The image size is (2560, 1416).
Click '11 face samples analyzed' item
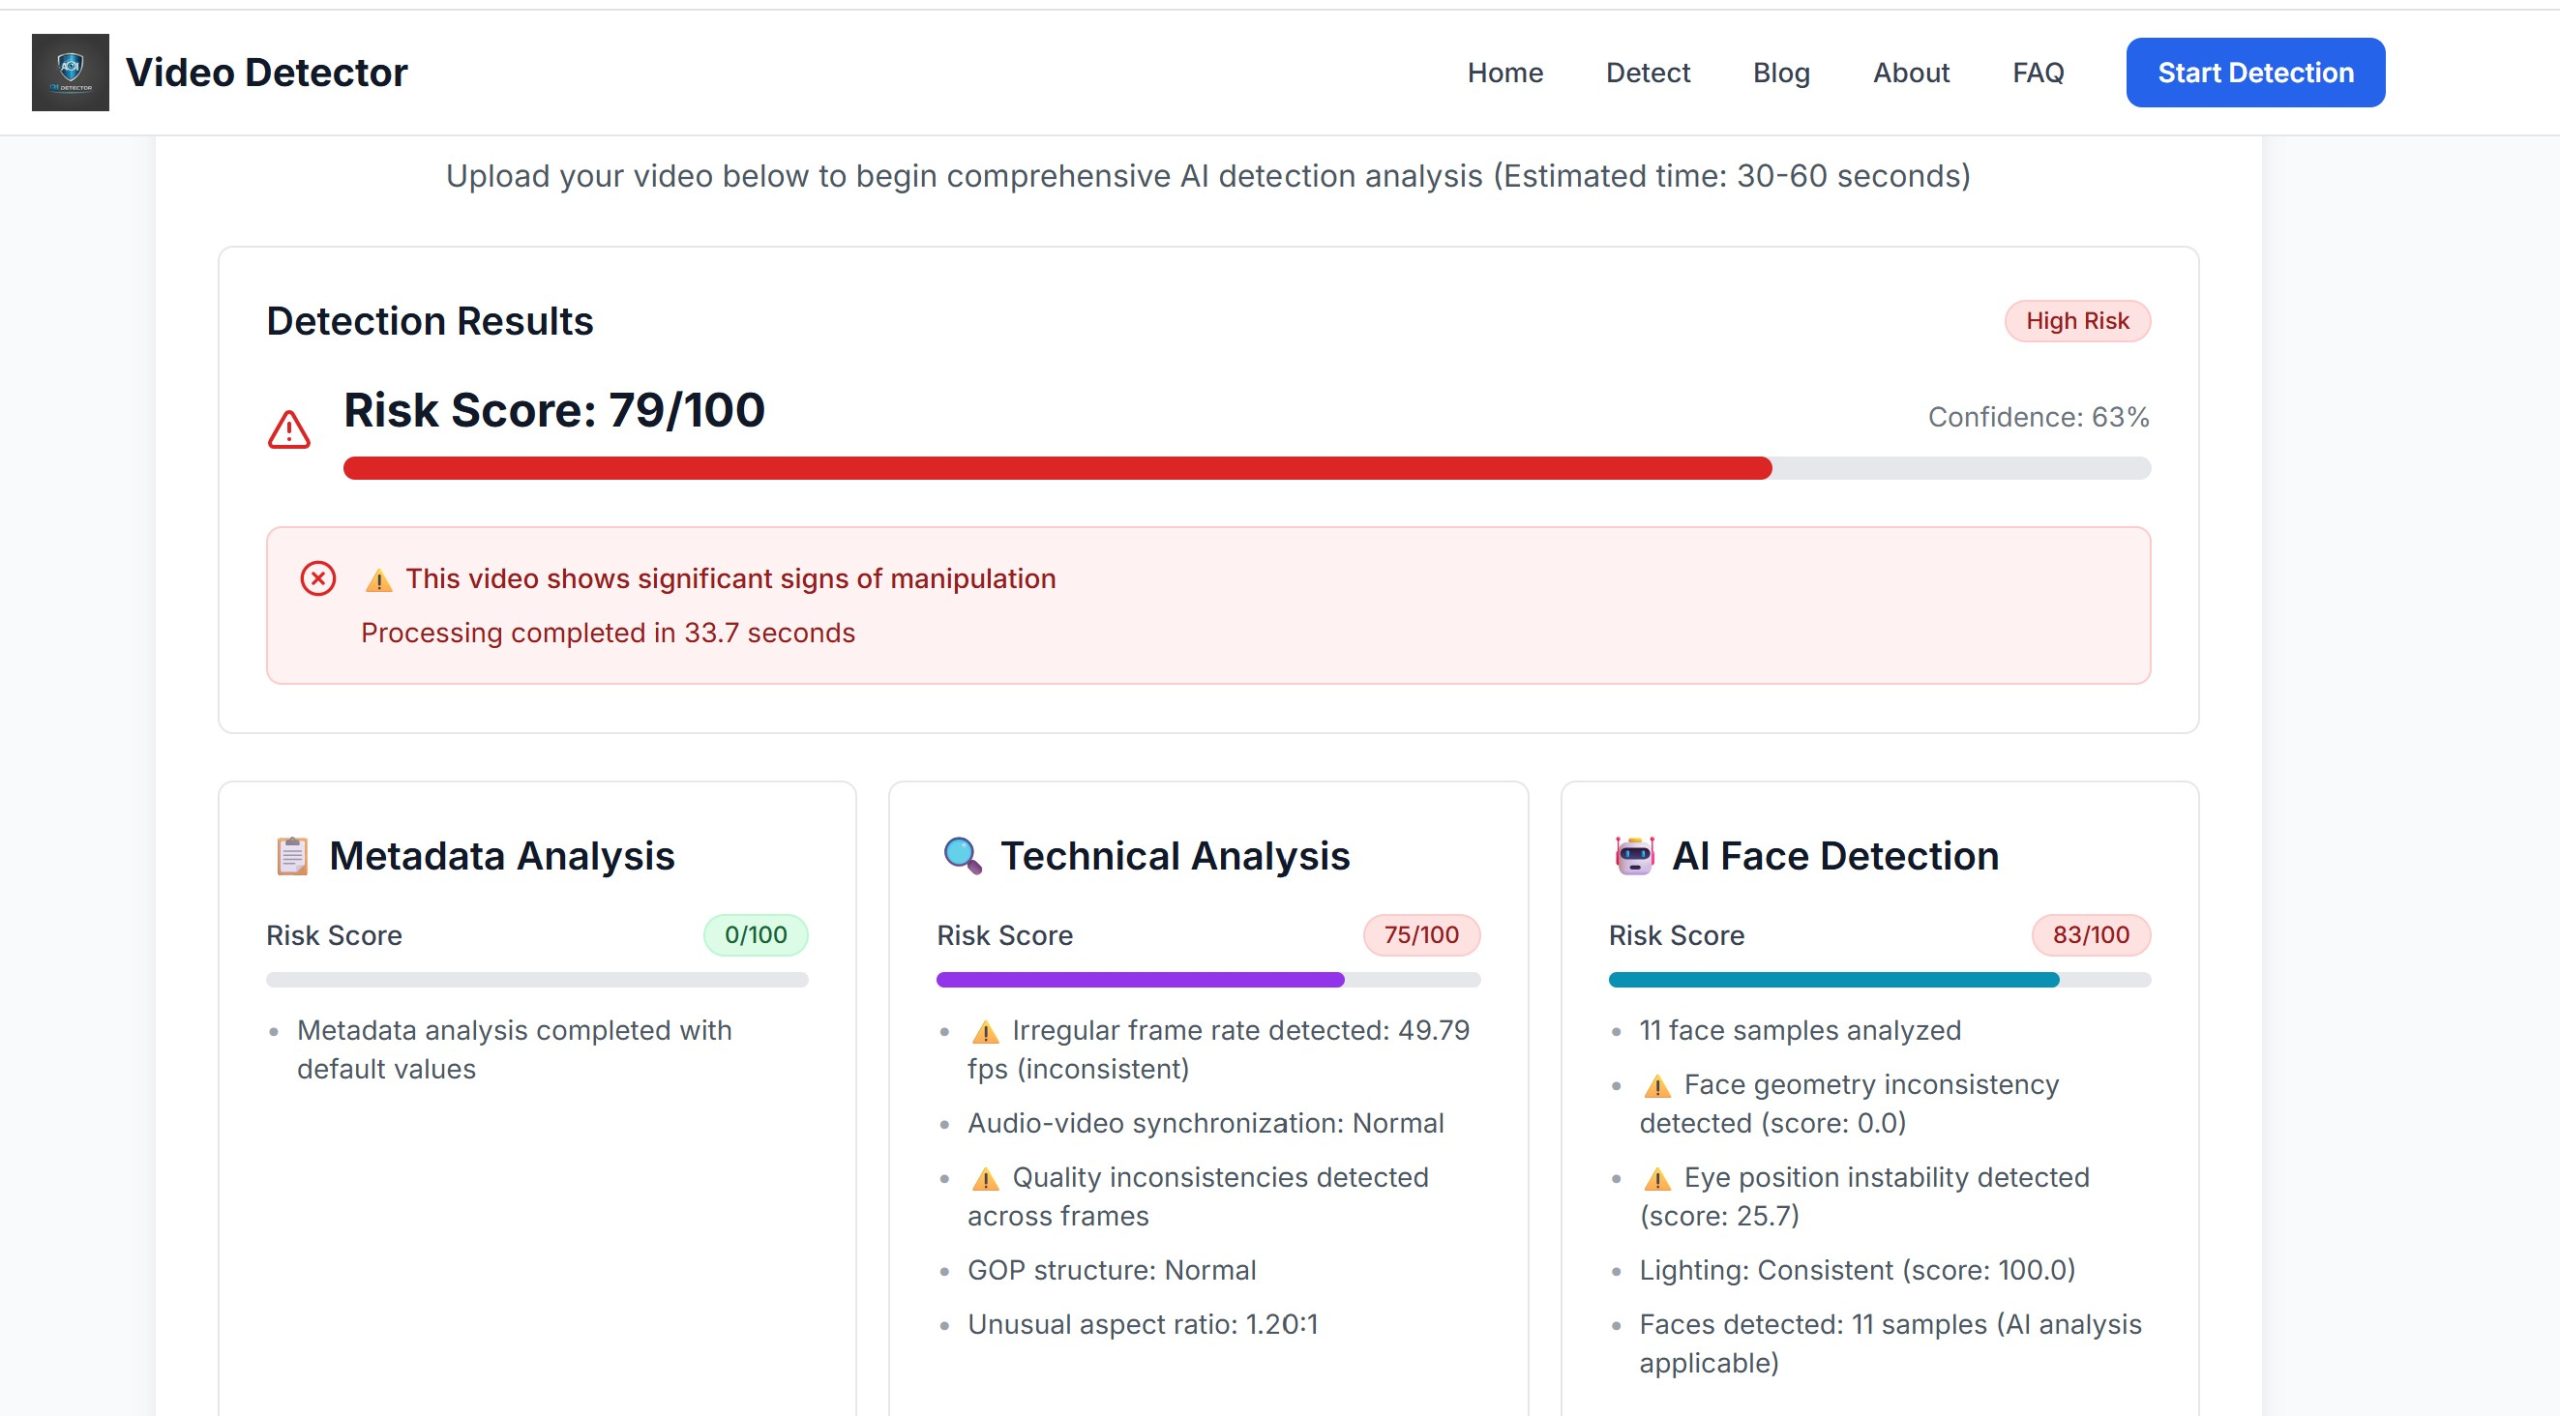point(1799,1030)
